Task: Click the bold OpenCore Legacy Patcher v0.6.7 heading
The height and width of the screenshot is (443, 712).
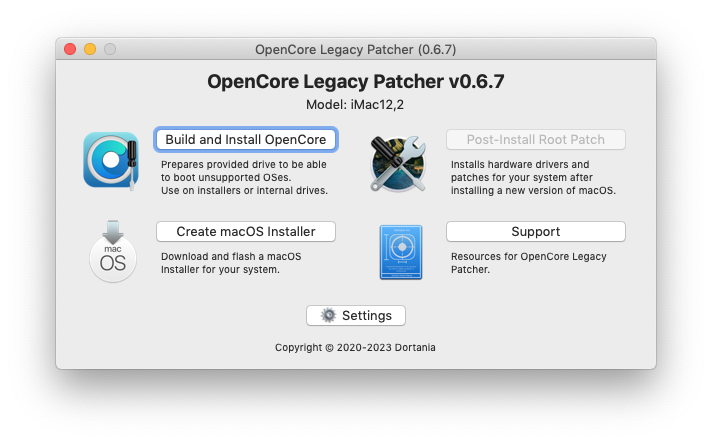Action: coord(356,82)
